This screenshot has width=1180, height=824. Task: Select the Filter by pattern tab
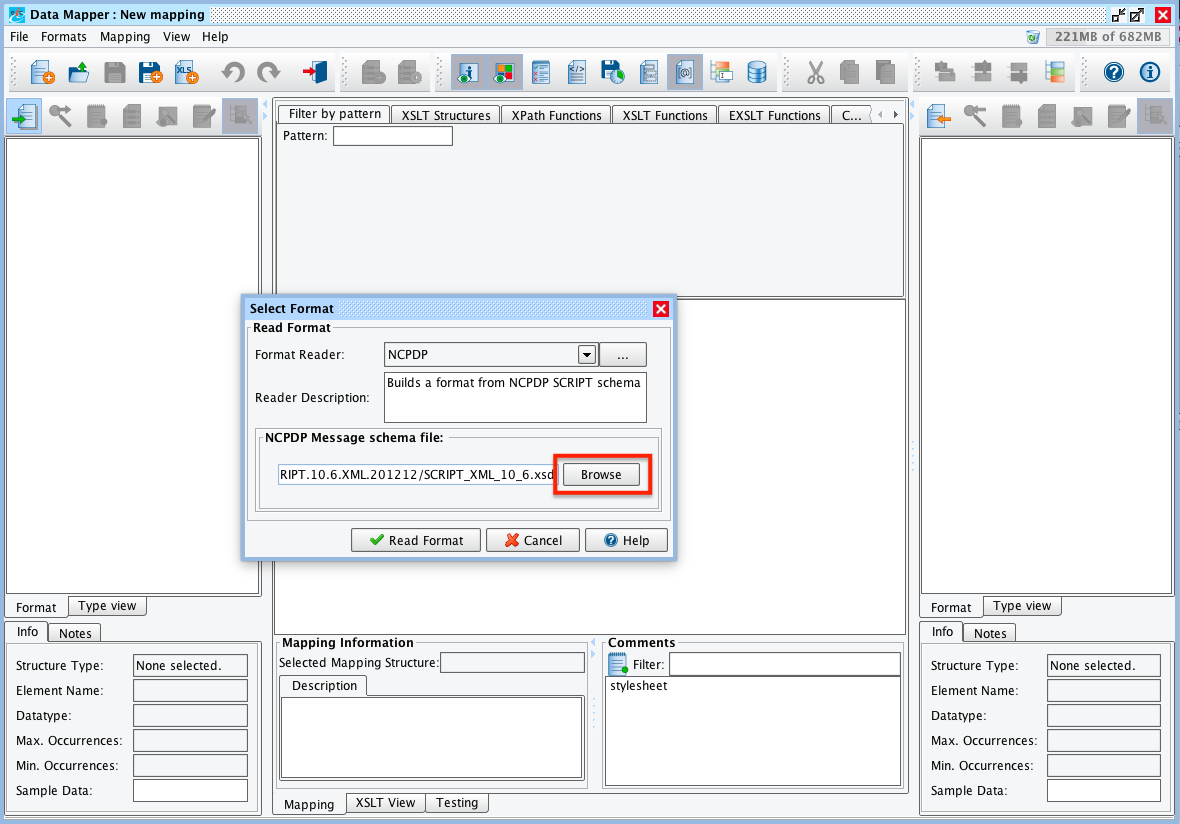tap(335, 114)
